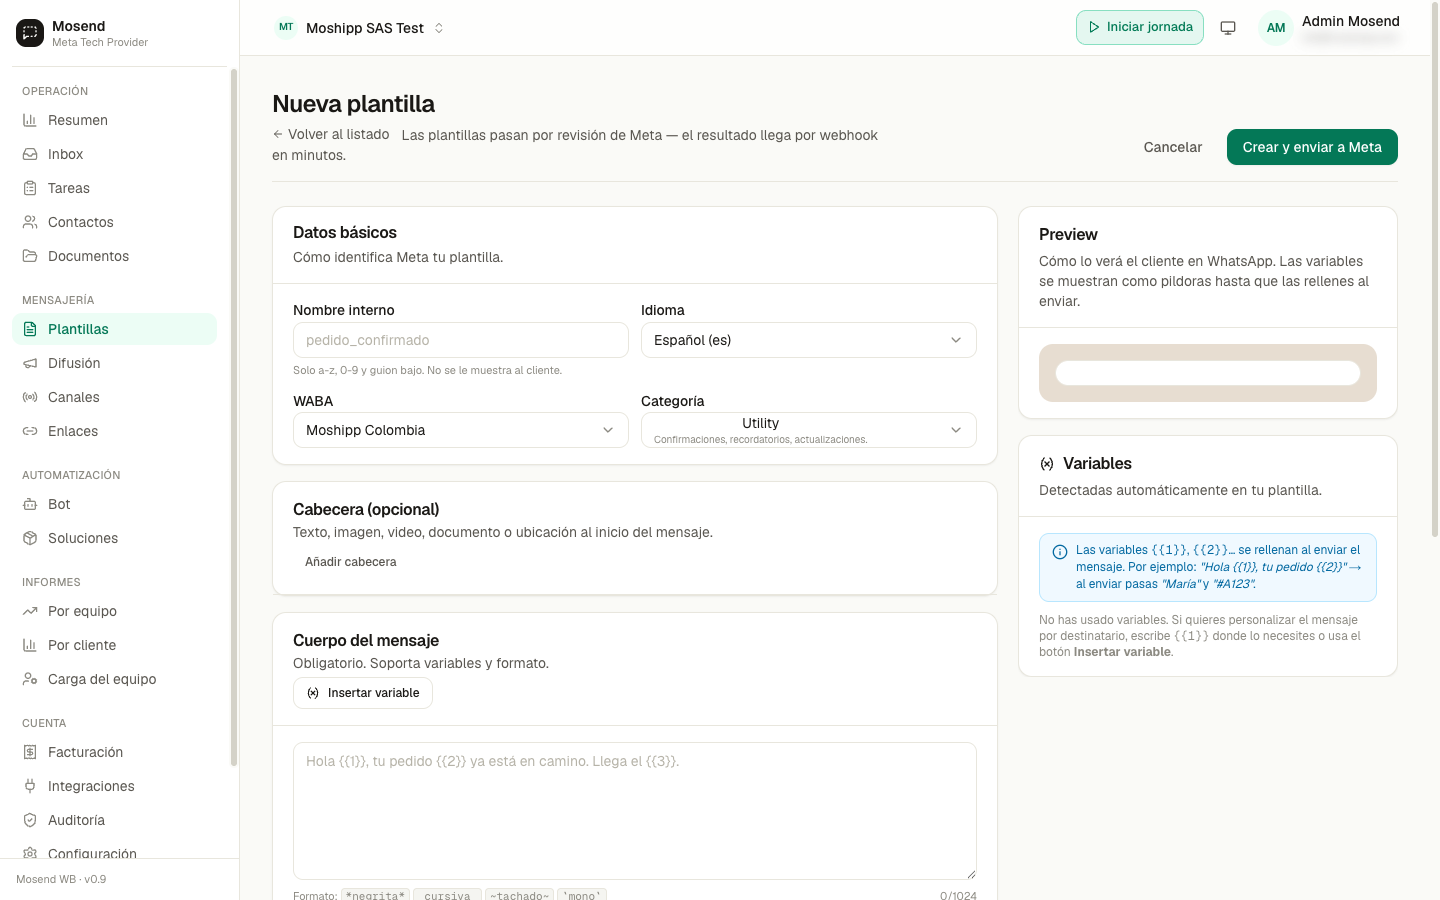Click Volver al listado link
The image size is (1440, 900).
(x=331, y=134)
